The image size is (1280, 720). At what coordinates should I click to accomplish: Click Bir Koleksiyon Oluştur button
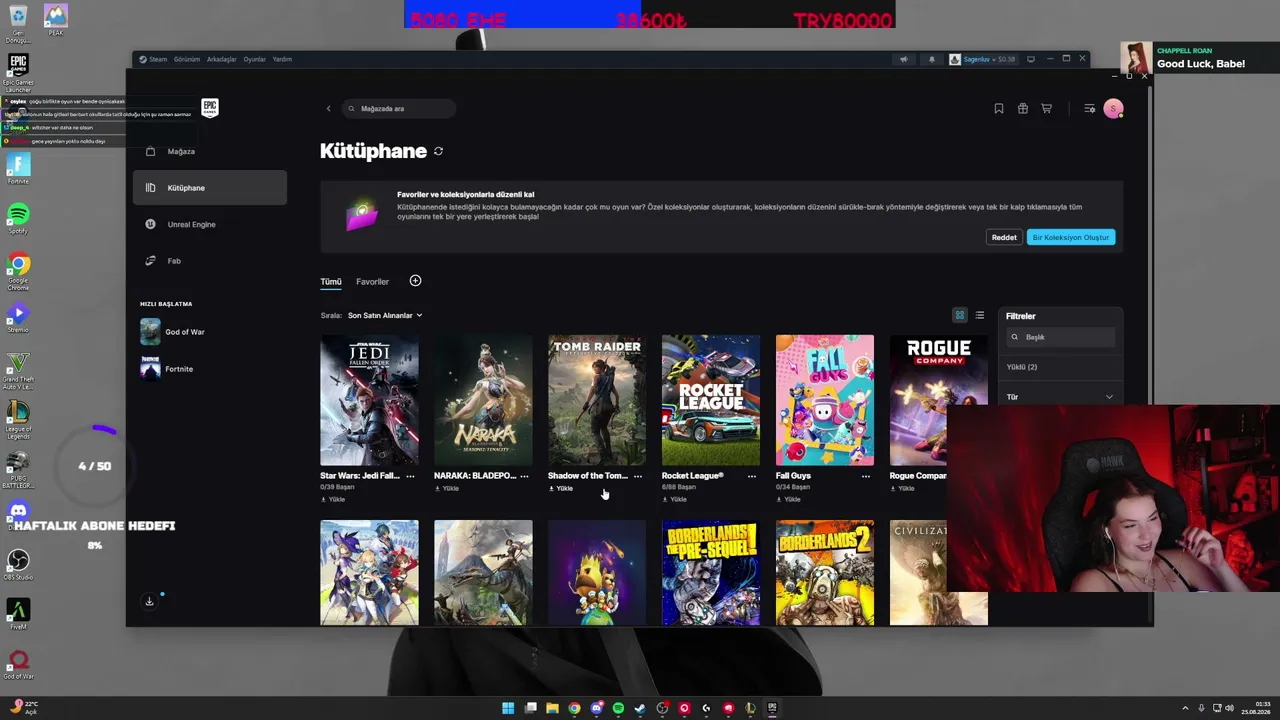coord(1071,237)
